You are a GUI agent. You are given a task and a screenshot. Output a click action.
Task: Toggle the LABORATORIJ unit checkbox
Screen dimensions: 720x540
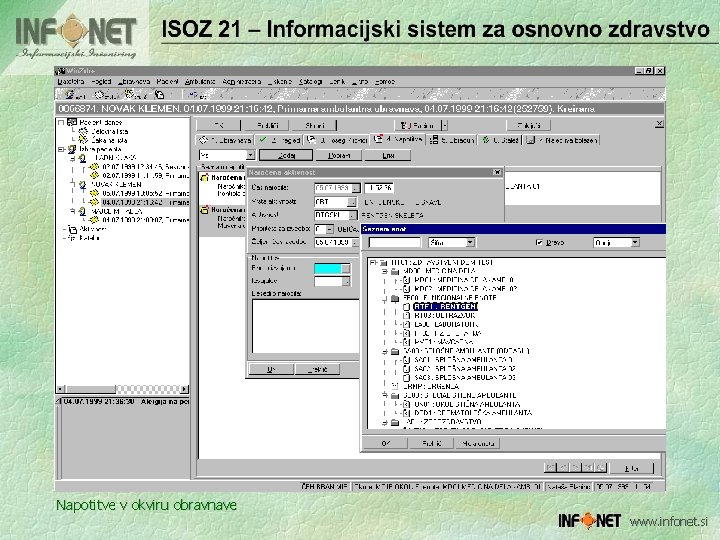406,325
